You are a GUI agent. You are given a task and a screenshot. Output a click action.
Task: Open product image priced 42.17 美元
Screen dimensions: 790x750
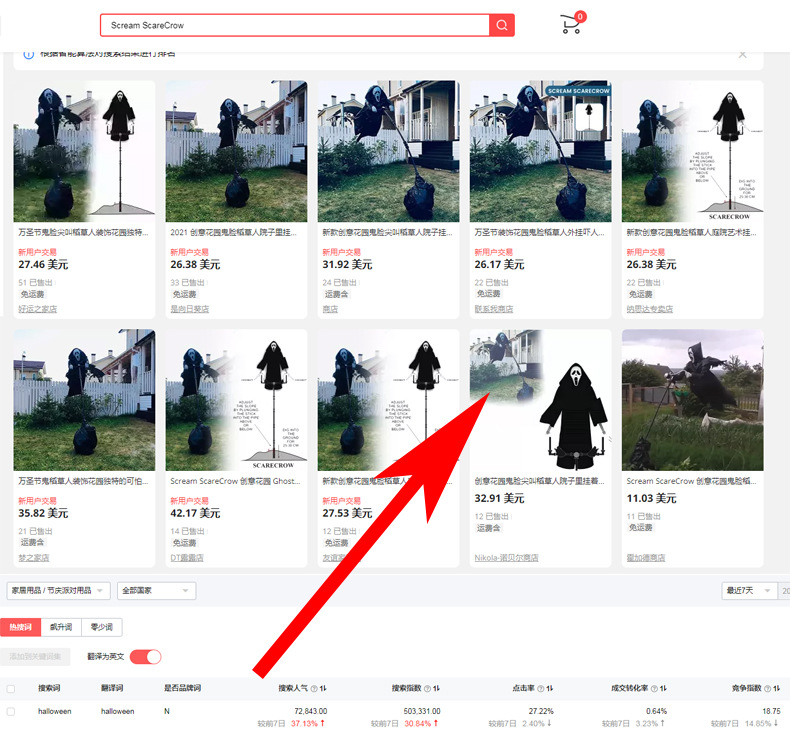[x=236, y=400]
